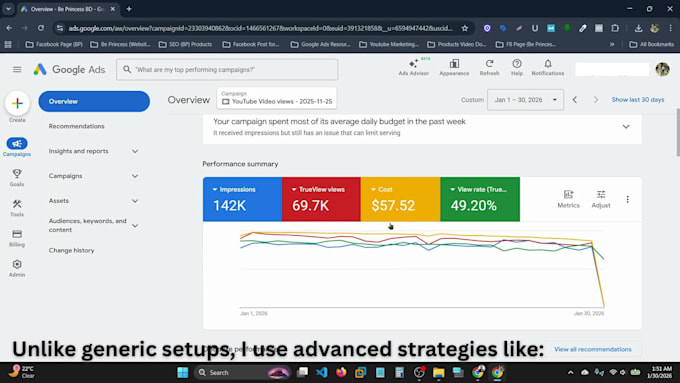680x383 pixels.
Task: Go to the next date range
Action: (595, 100)
